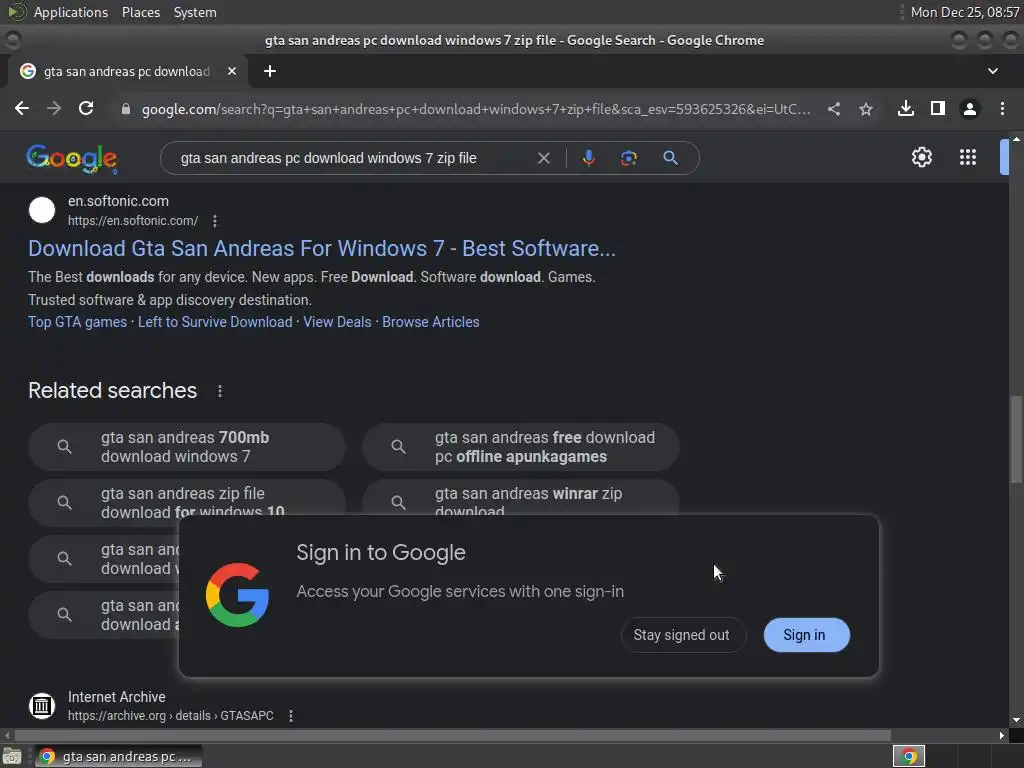Open the Places menu
The width and height of the screenshot is (1024, 768).
click(140, 12)
